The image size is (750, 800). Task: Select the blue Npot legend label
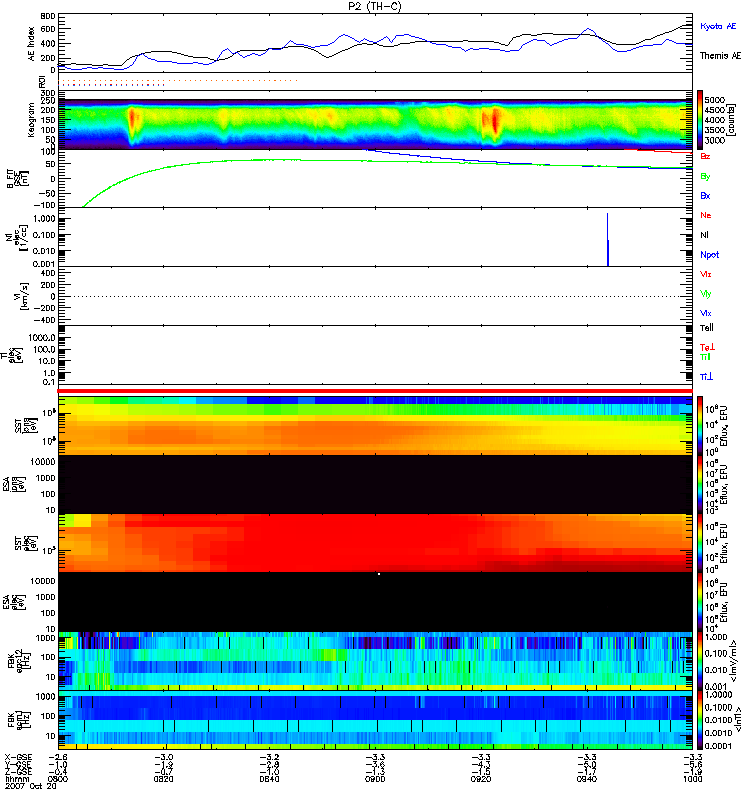pos(710,255)
